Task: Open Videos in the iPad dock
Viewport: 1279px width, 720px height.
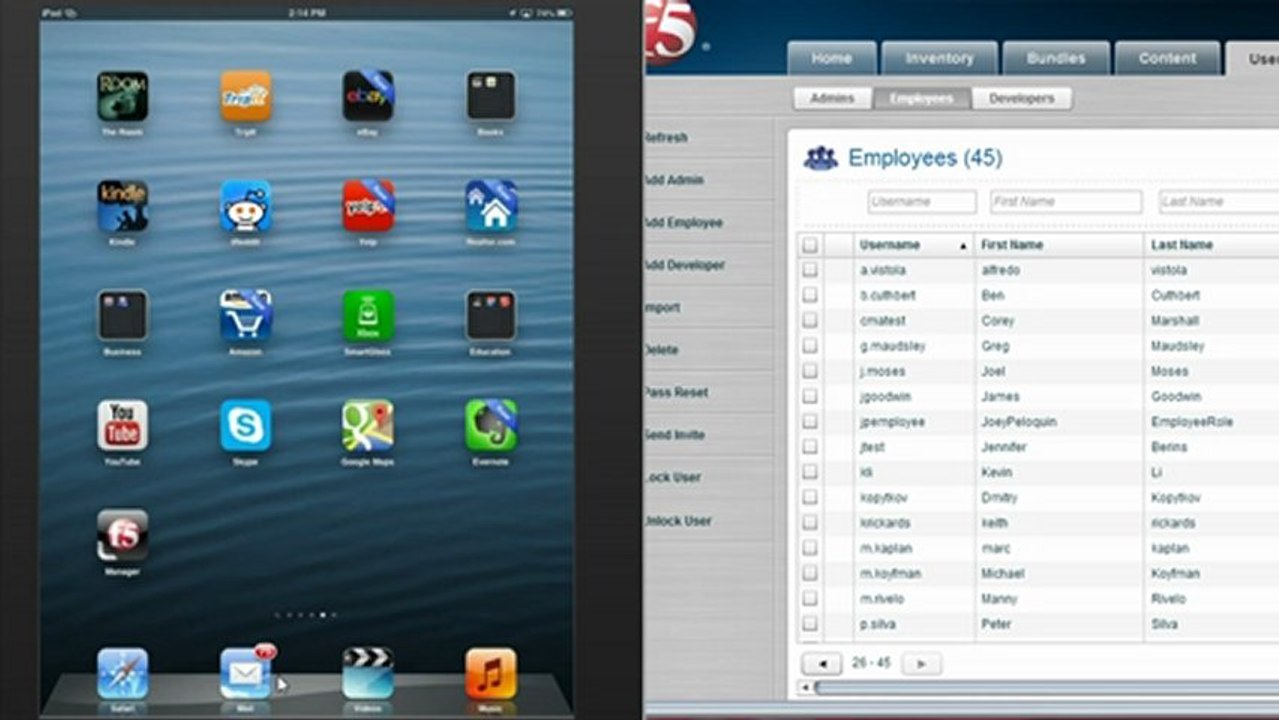Action: 368,674
